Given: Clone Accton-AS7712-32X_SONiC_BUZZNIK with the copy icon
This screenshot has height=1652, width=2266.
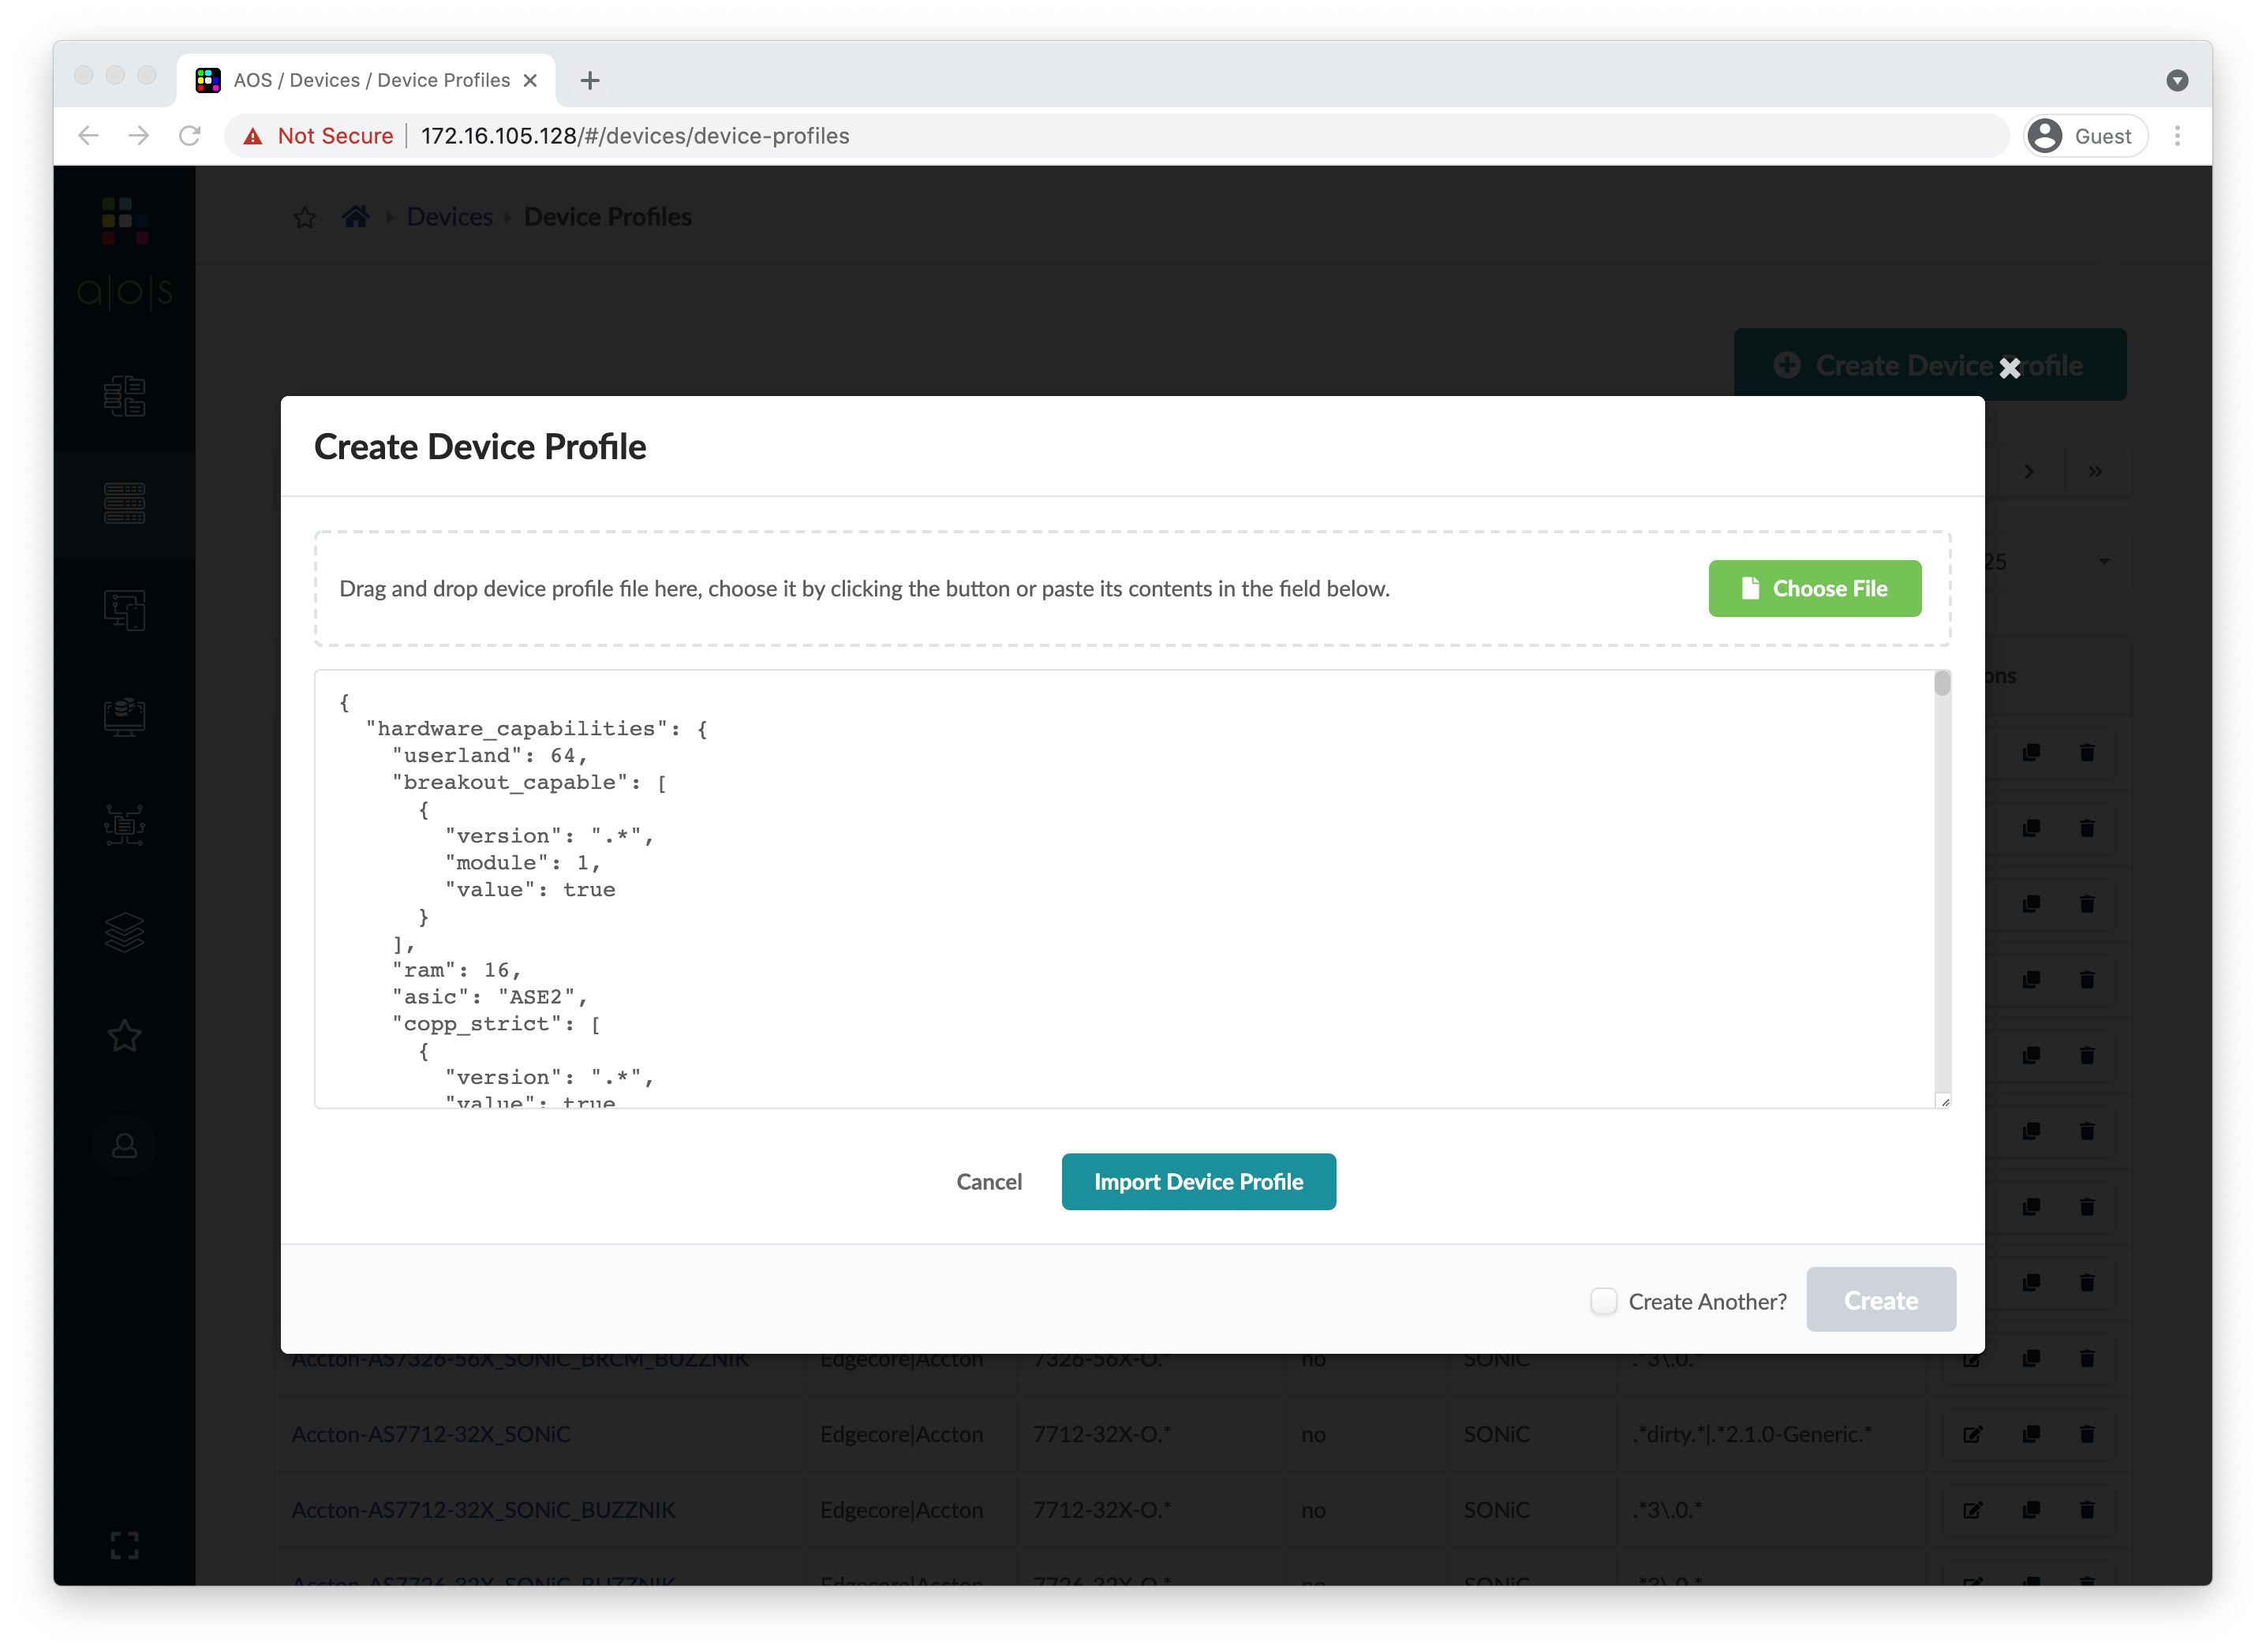Looking at the screenshot, I should click(x=2032, y=1510).
